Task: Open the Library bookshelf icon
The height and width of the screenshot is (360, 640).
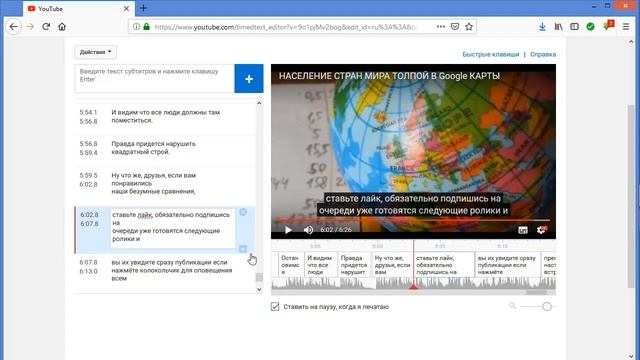Action: coord(558,27)
